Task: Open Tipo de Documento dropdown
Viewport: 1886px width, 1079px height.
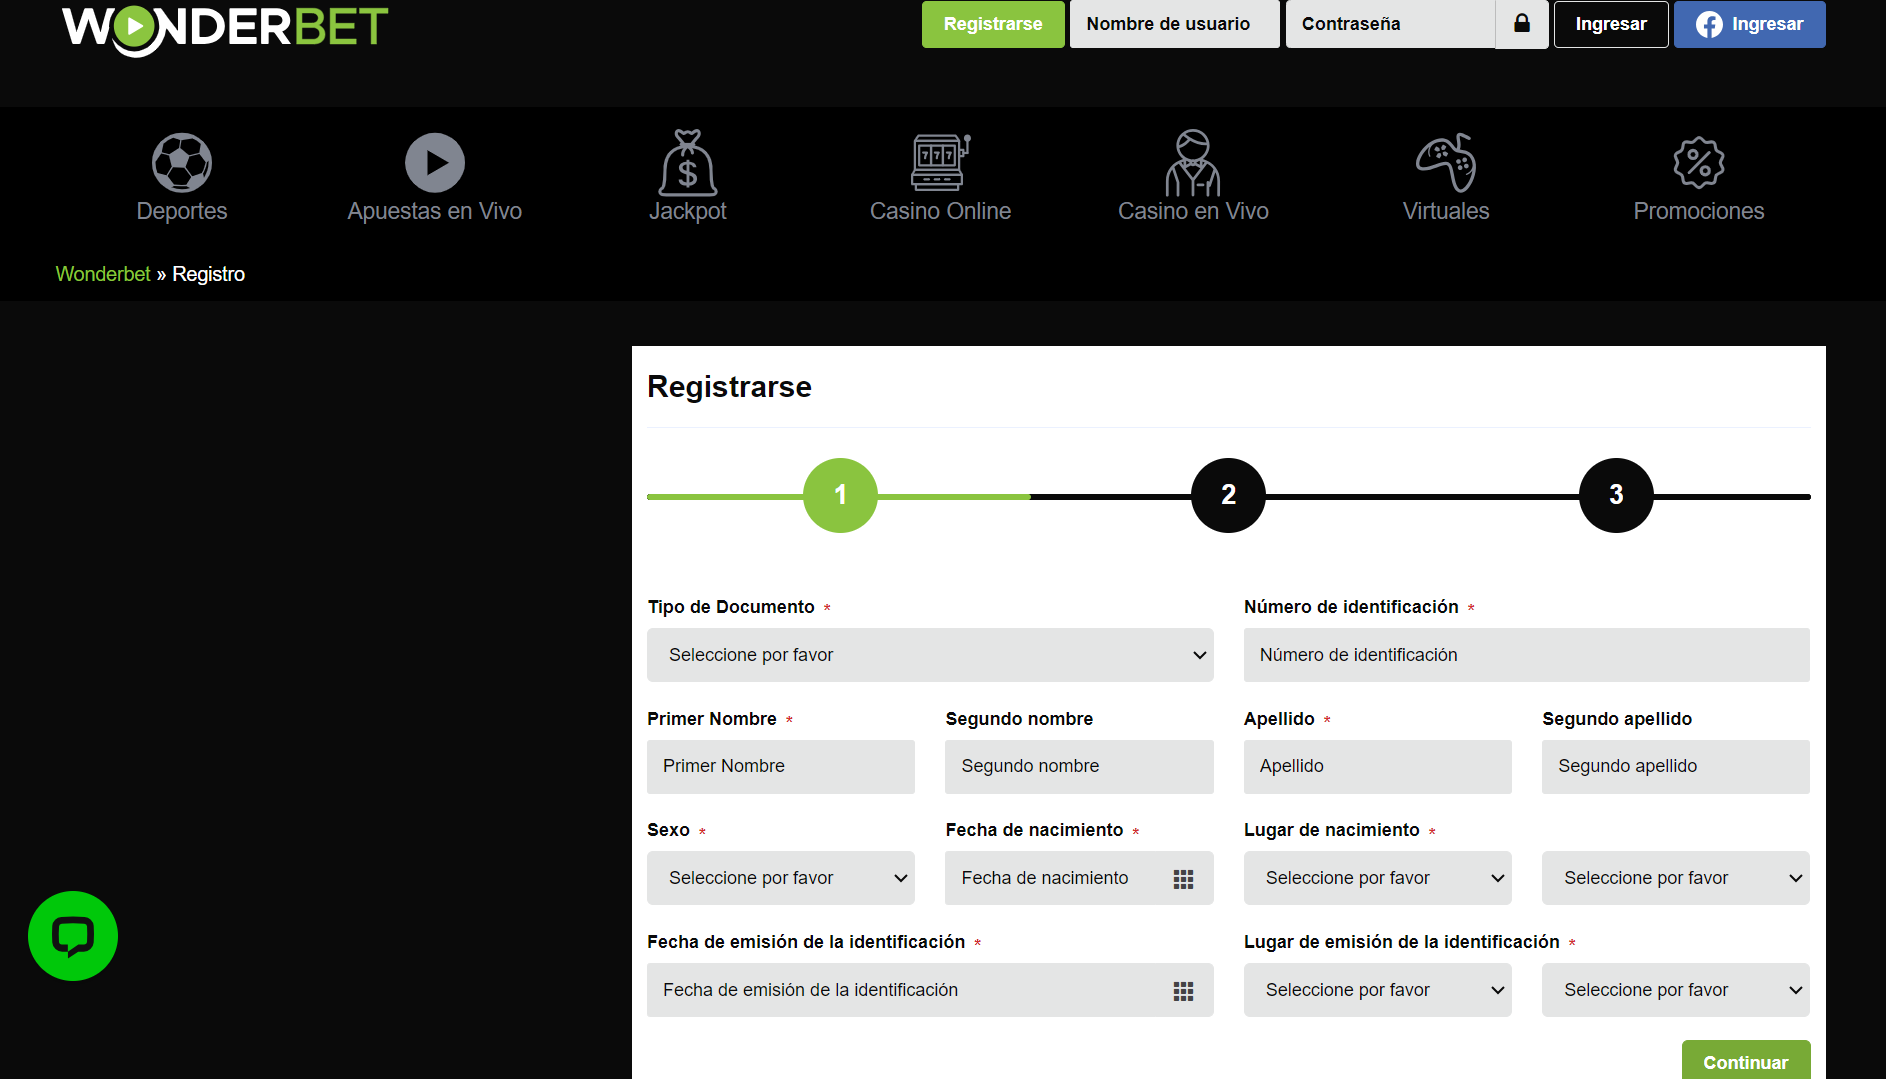Action: [930, 655]
